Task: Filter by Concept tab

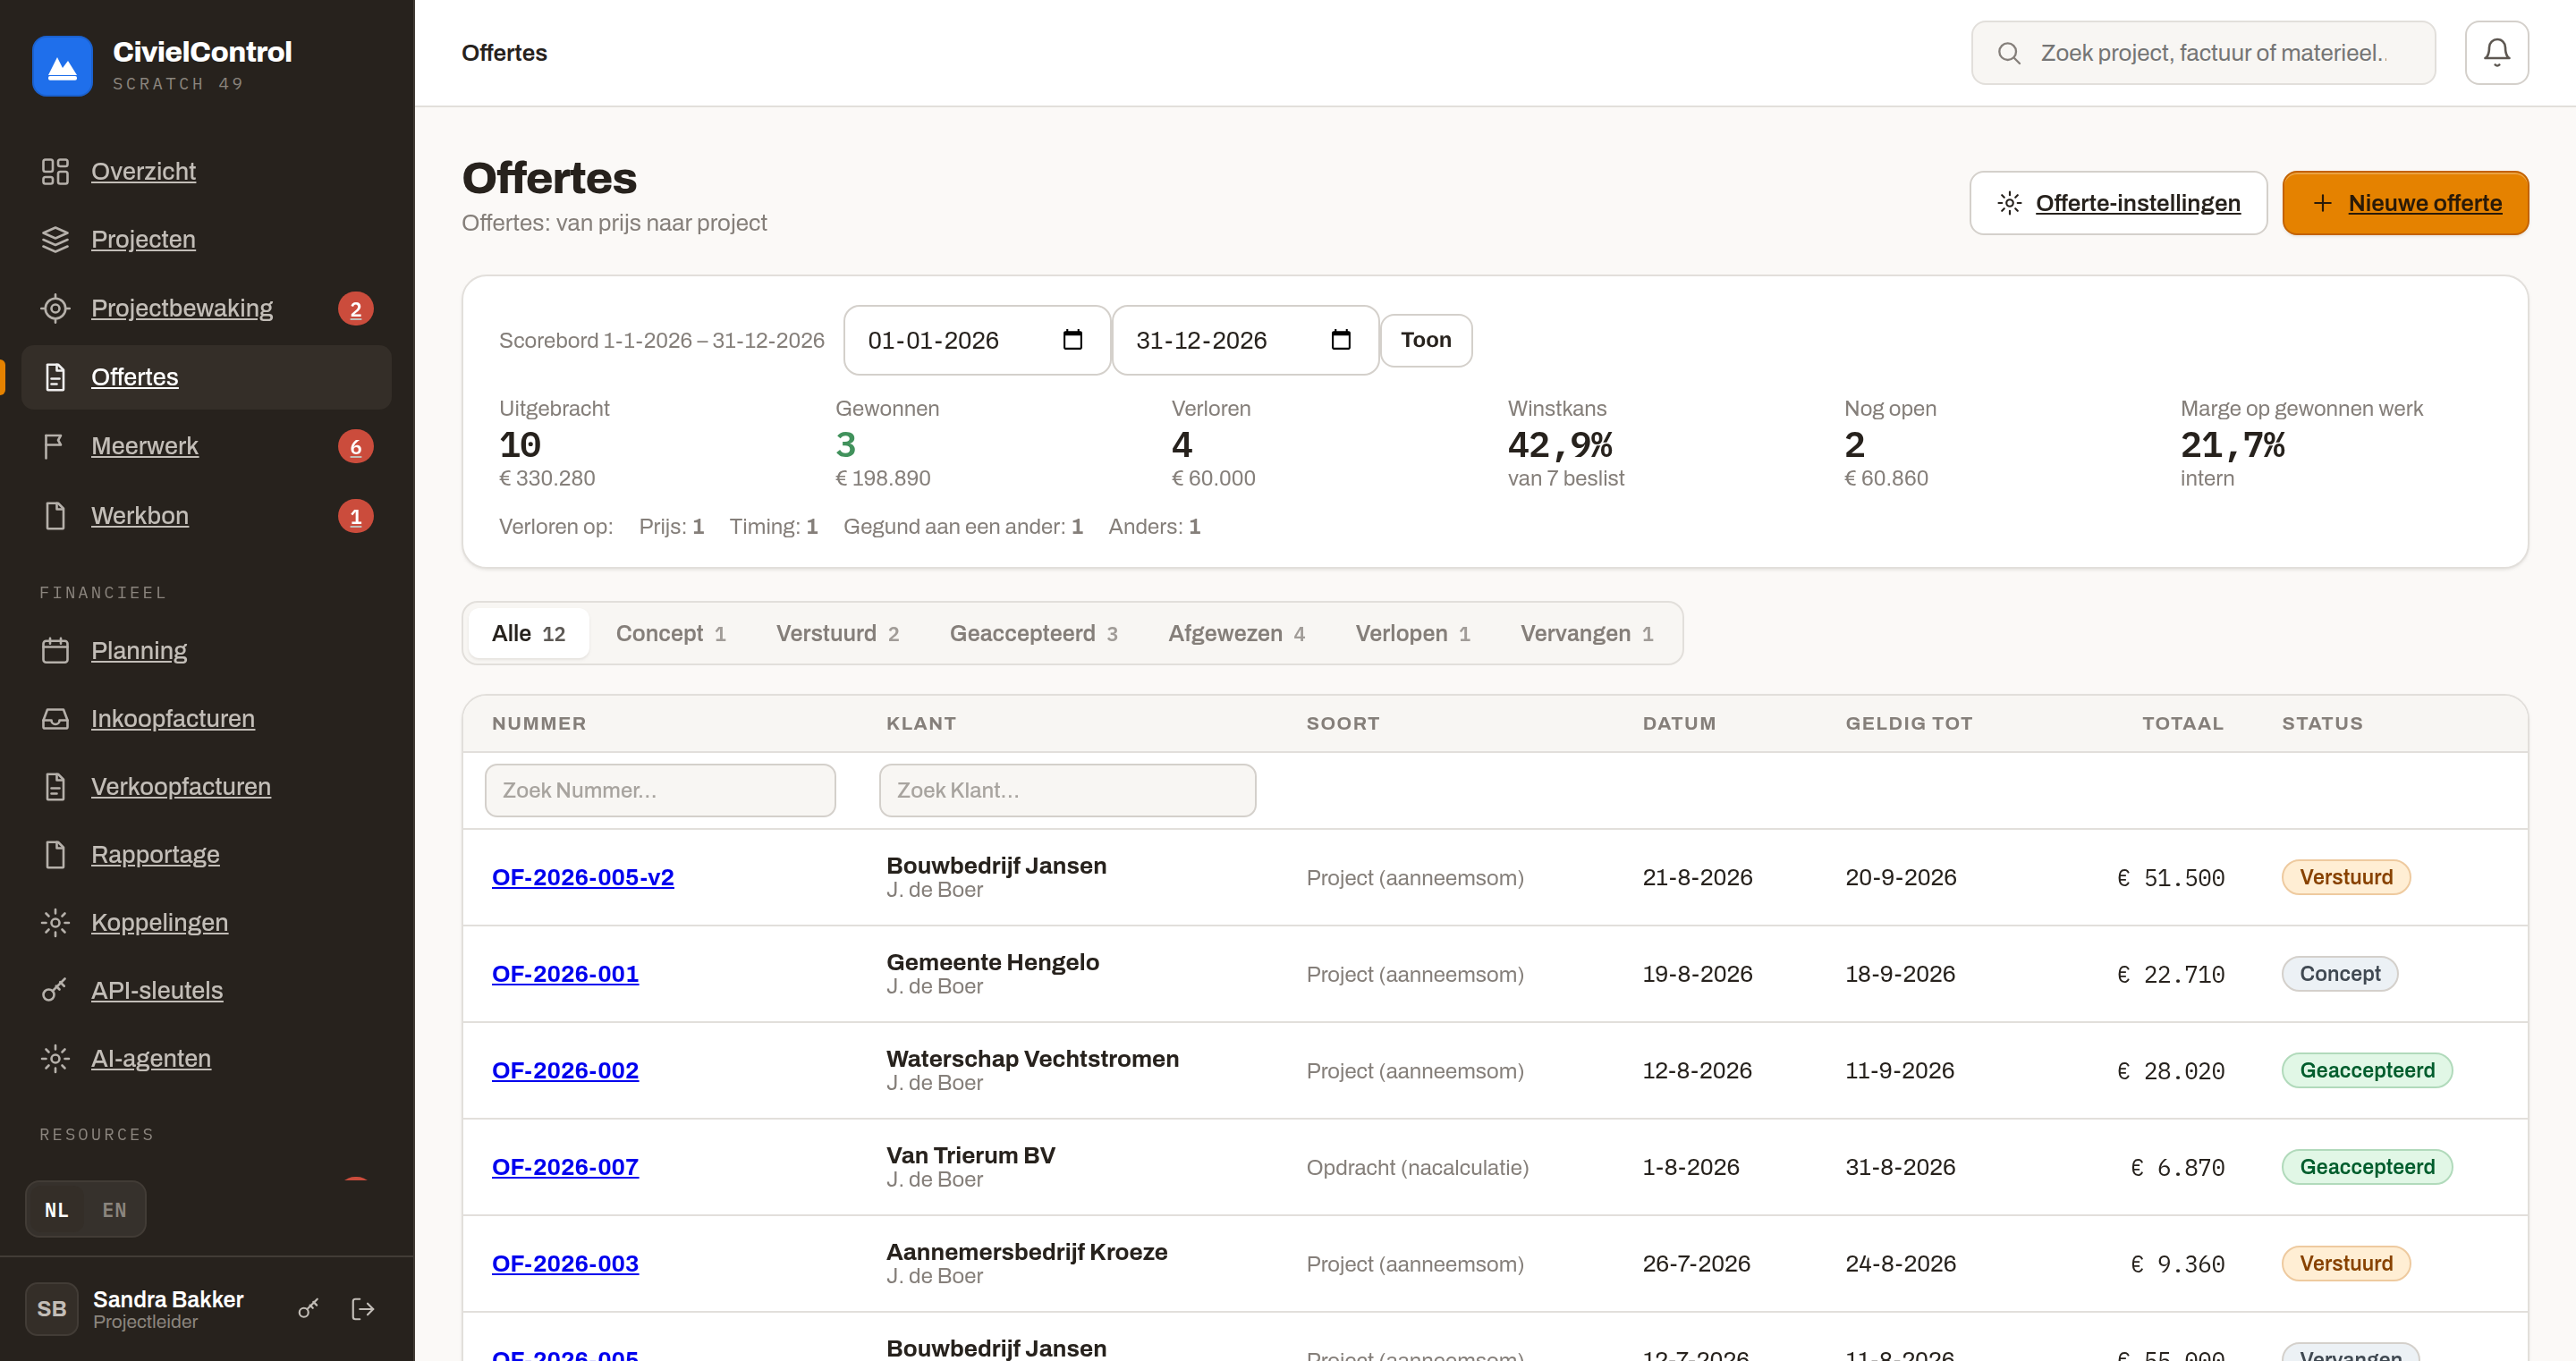Action: tap(670, 633)
